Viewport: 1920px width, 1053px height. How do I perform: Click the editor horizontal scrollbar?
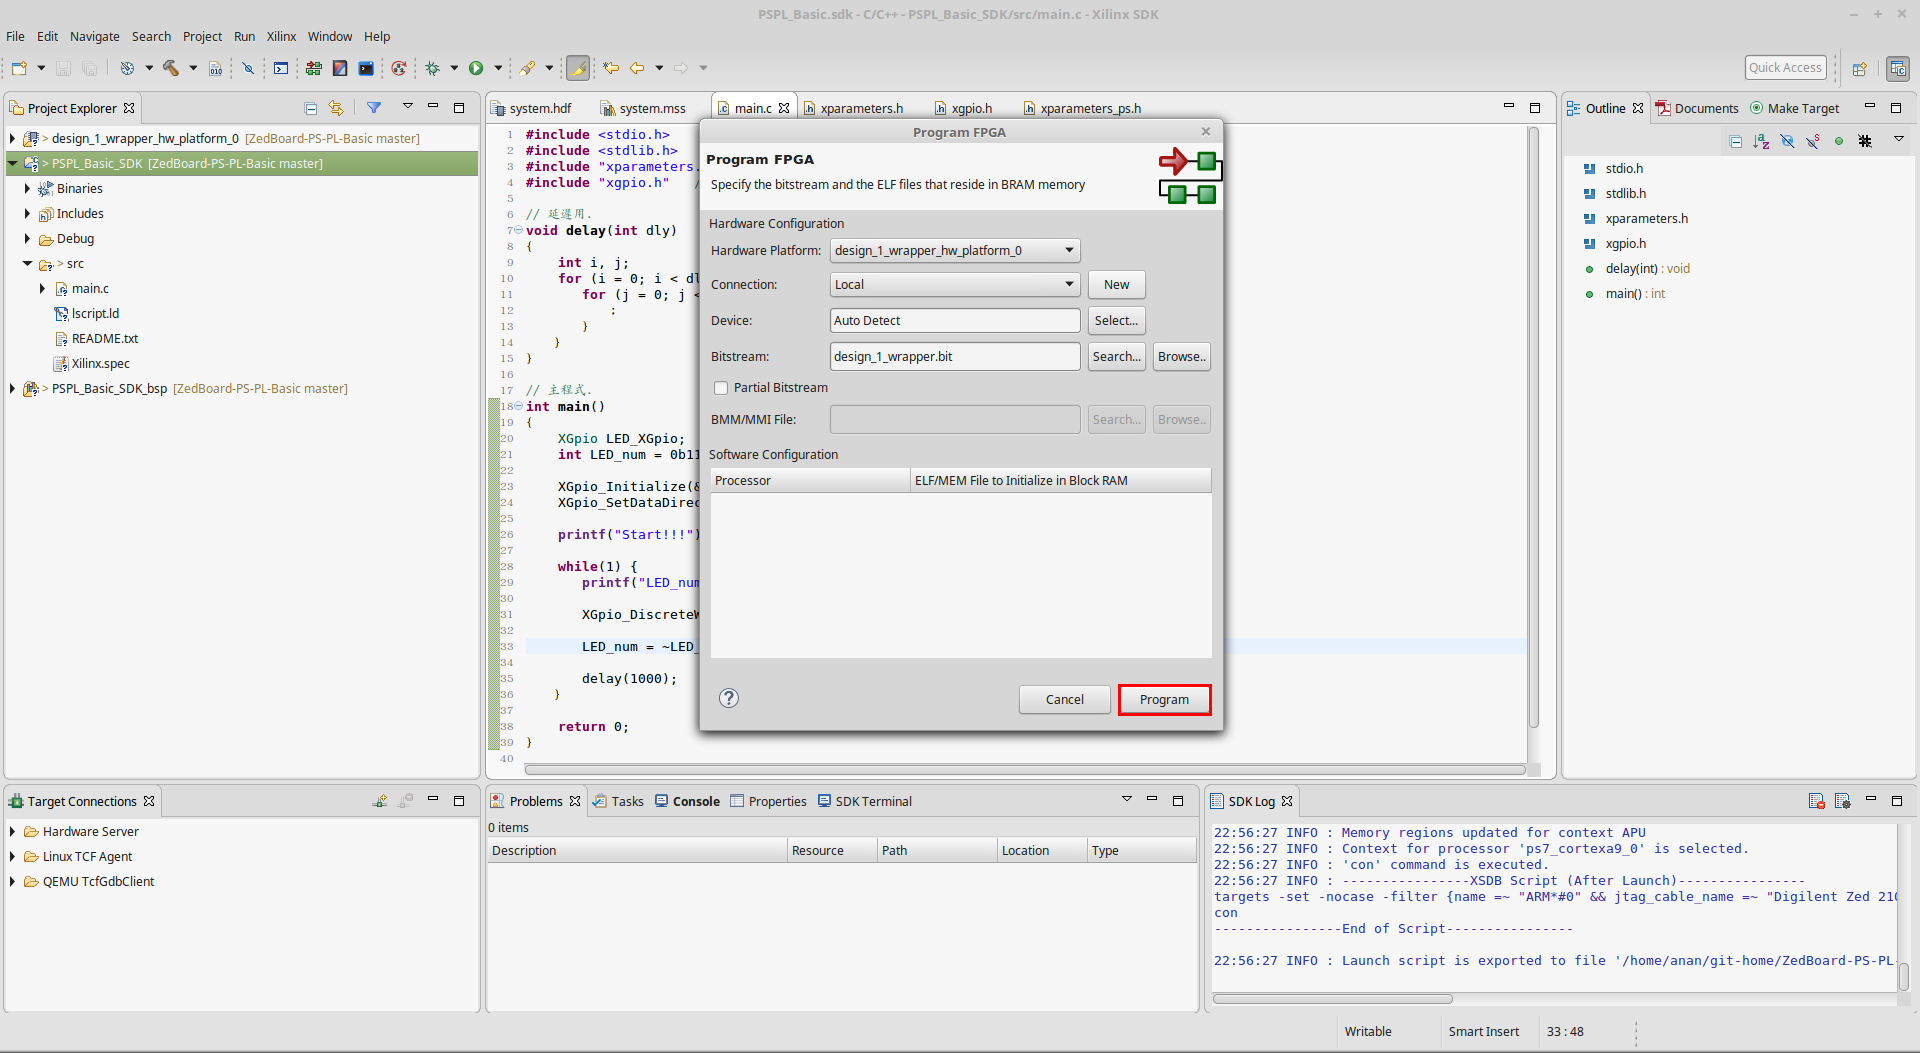(1025, 769)
